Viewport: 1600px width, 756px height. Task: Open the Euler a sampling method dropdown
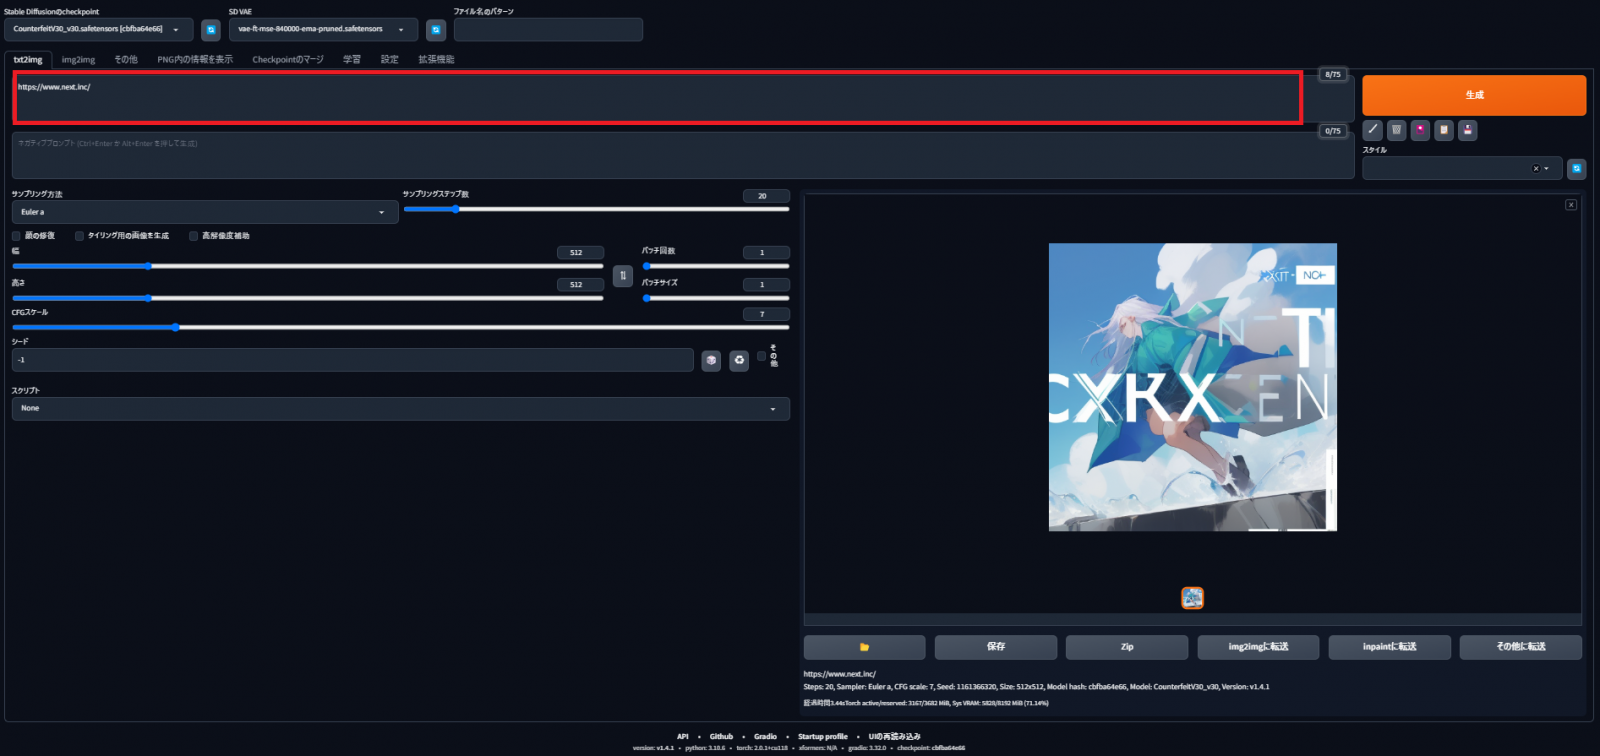[x=204, y=212]
